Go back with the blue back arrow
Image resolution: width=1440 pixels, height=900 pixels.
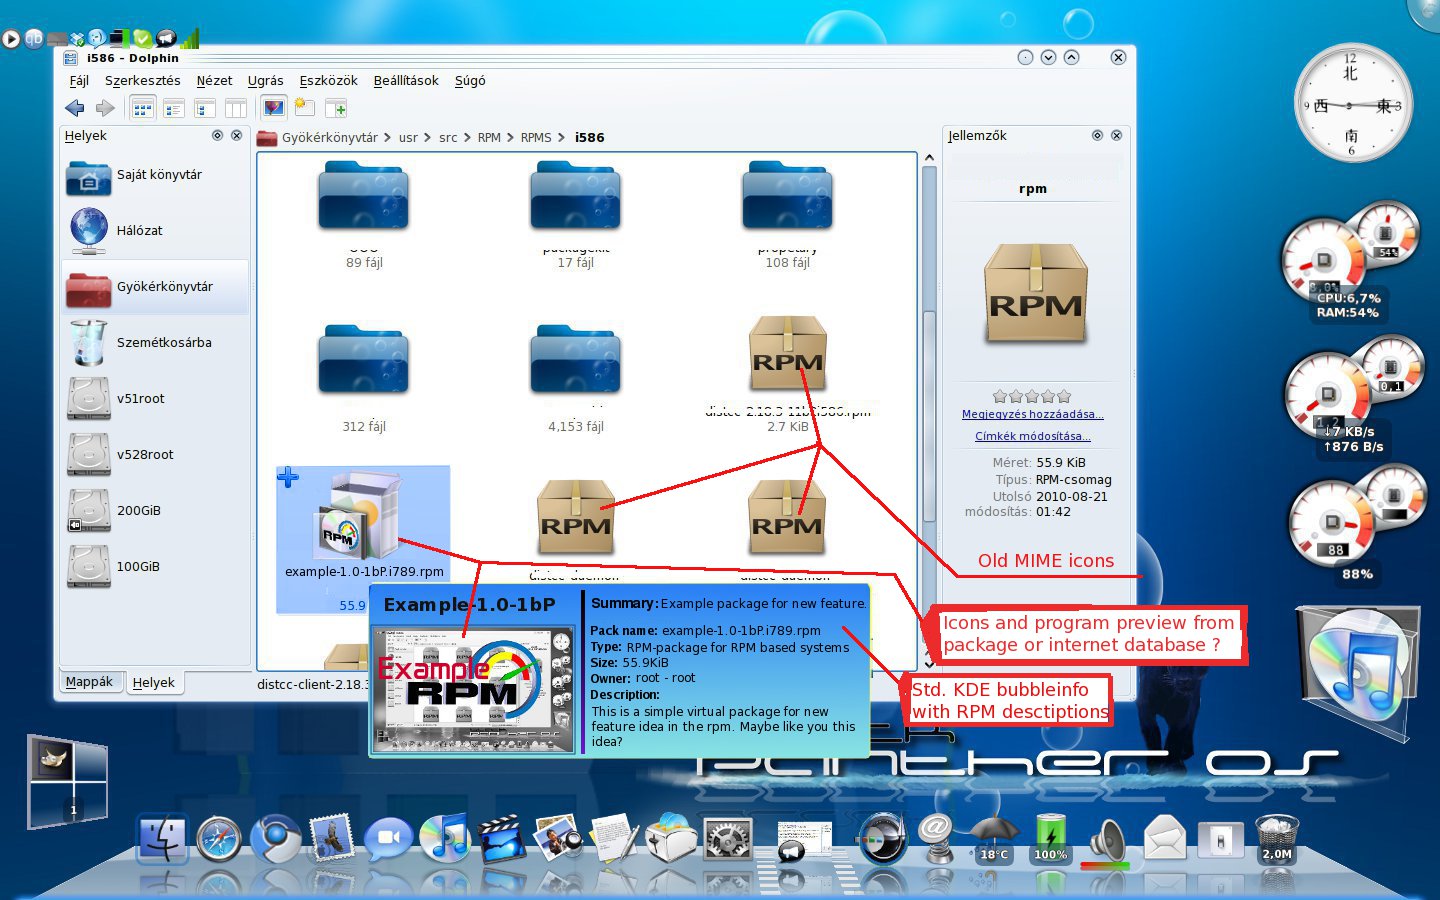(75, 108)
